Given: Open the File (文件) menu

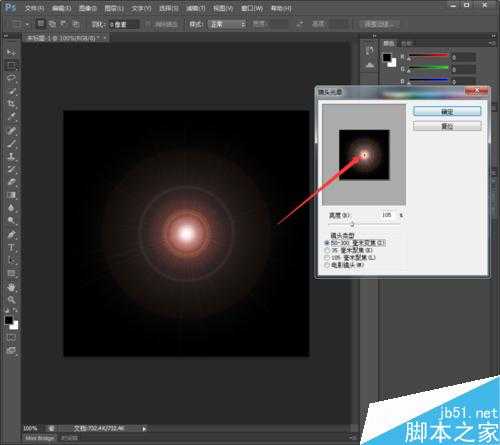Looking at the screenshot, I should click(x=35, y=8).
